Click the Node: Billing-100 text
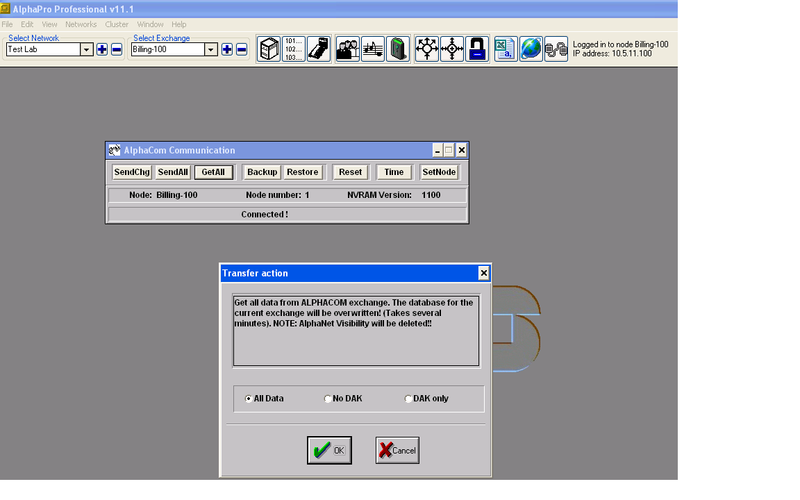Image resolution: width=800 pixels, height=500 pixels. (x=163, y=195)
